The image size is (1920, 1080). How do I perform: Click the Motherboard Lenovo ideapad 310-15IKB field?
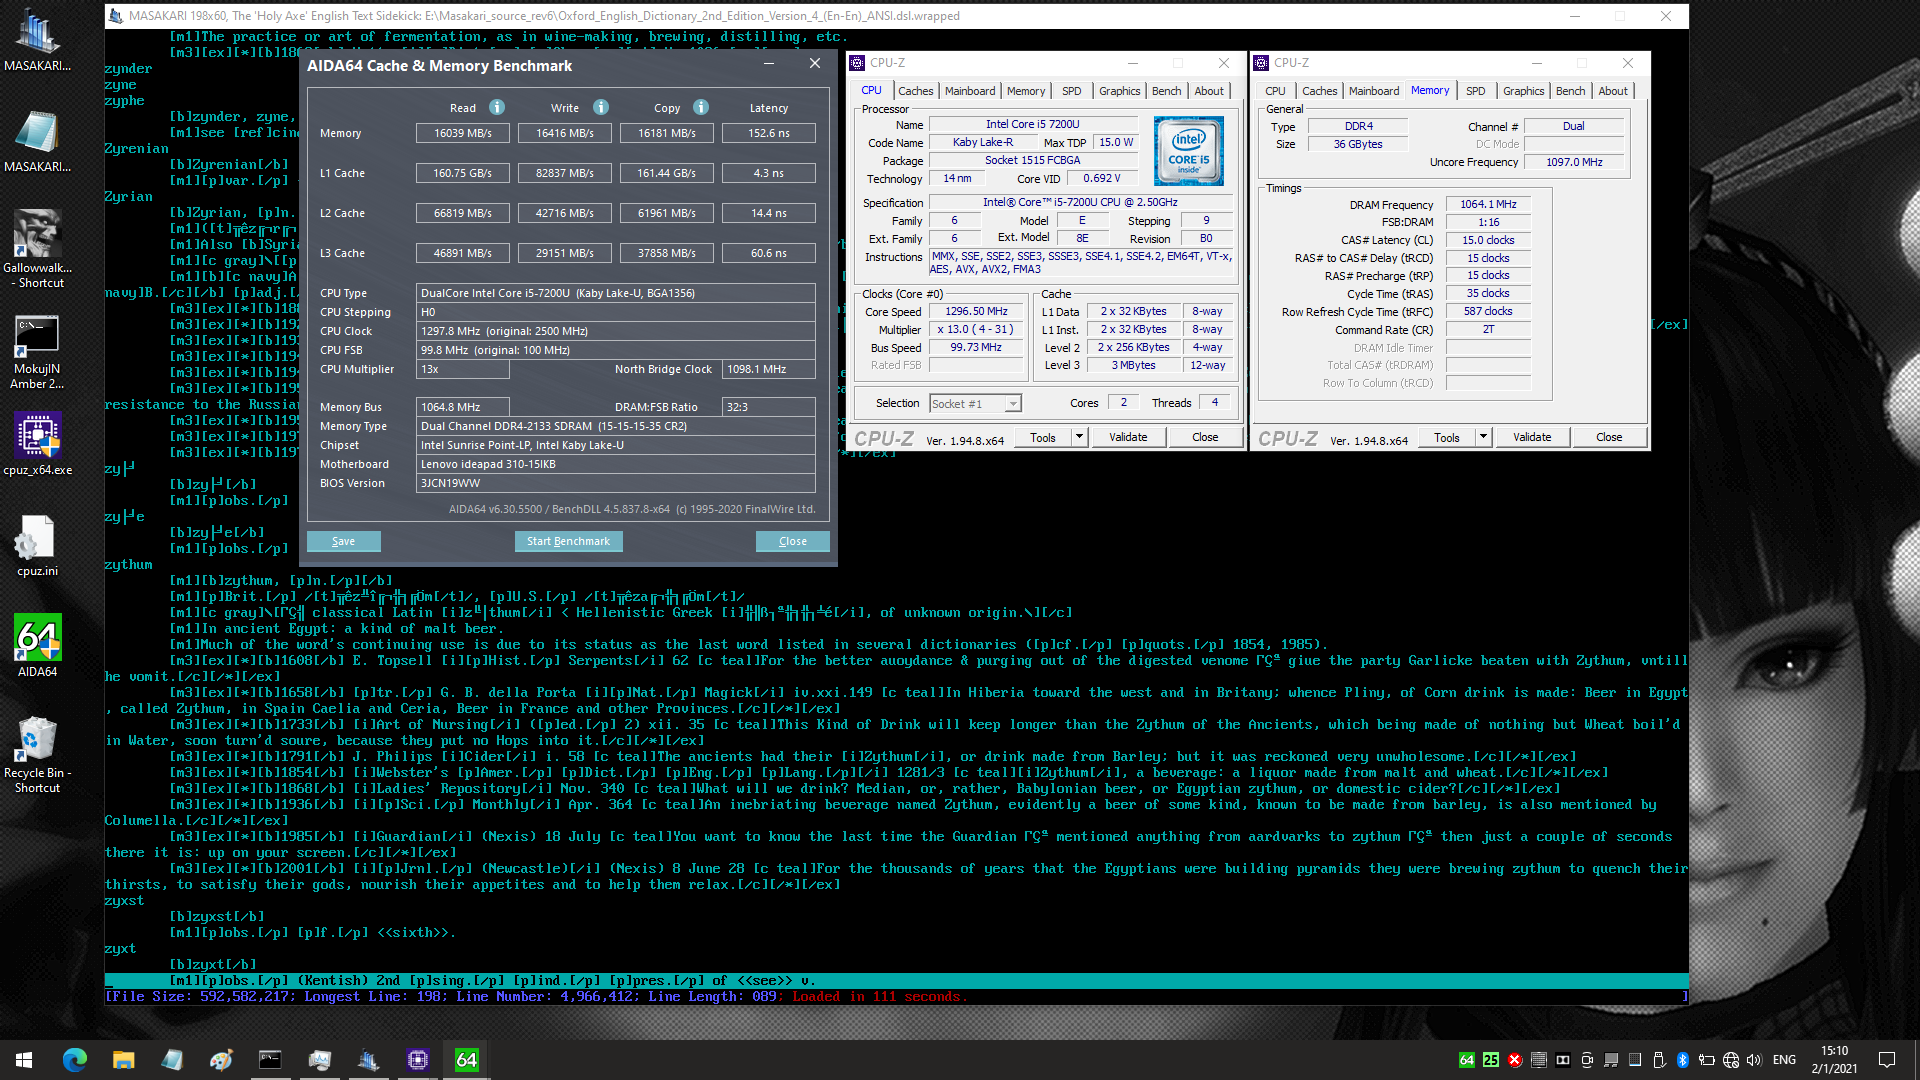click(615, 464)
